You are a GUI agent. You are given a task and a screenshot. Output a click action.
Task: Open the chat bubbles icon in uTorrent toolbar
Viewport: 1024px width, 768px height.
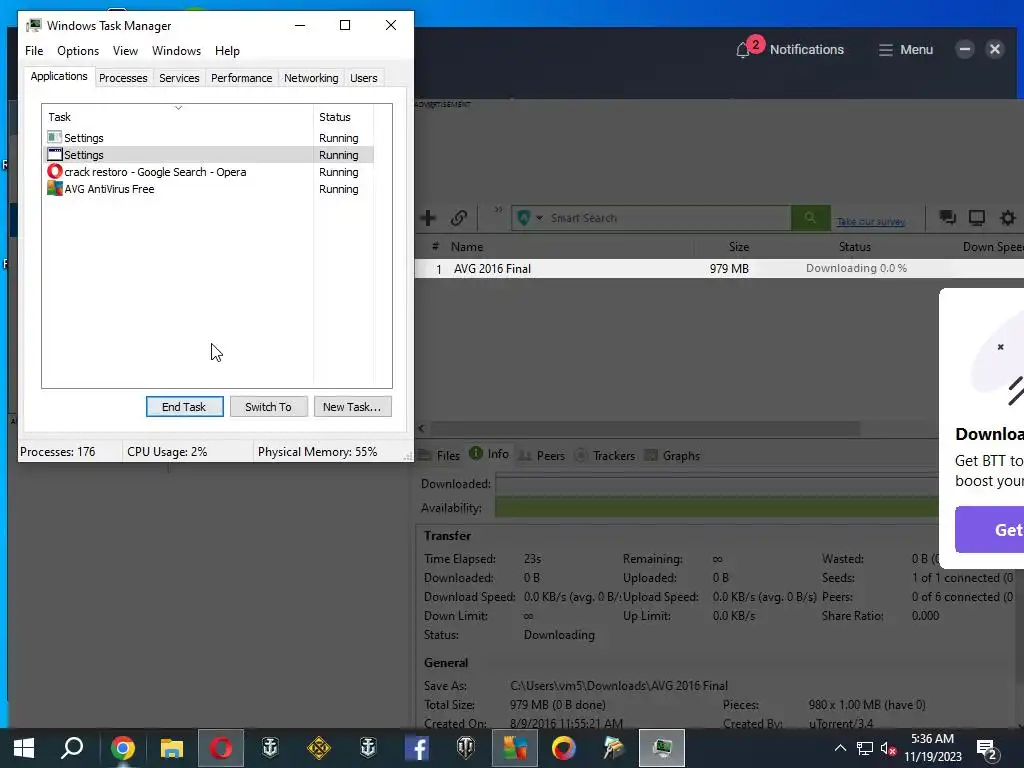[x=948, y=218]
